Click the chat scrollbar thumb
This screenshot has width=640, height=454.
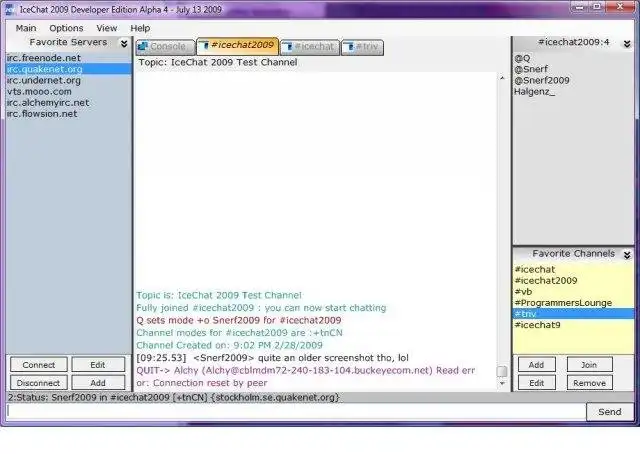[x=502, y=371]
